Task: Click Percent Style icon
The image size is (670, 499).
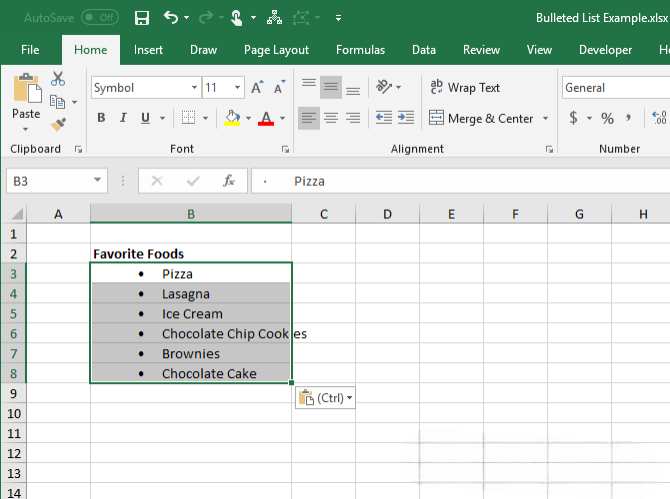Action: [607, 118]
